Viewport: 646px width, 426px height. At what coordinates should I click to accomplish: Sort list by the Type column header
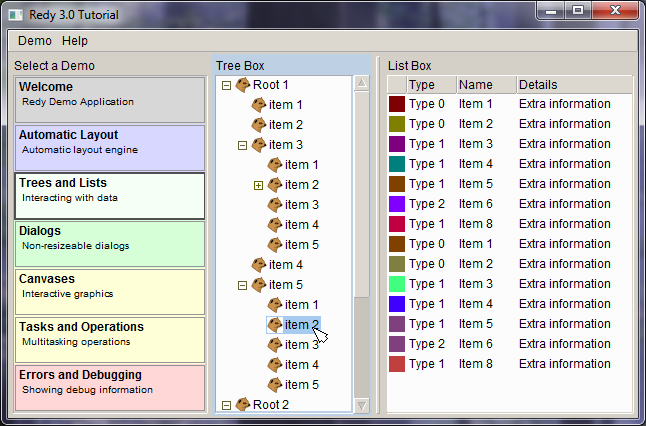coord(431,85)
